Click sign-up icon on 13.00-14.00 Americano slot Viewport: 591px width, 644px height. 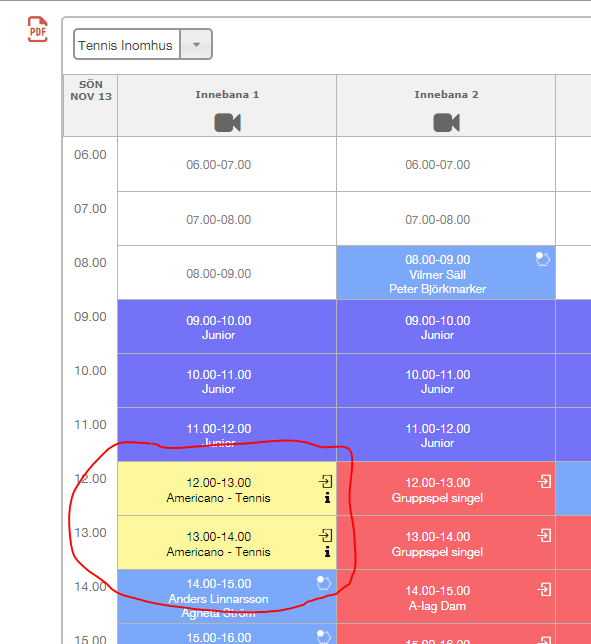point(326,535)
